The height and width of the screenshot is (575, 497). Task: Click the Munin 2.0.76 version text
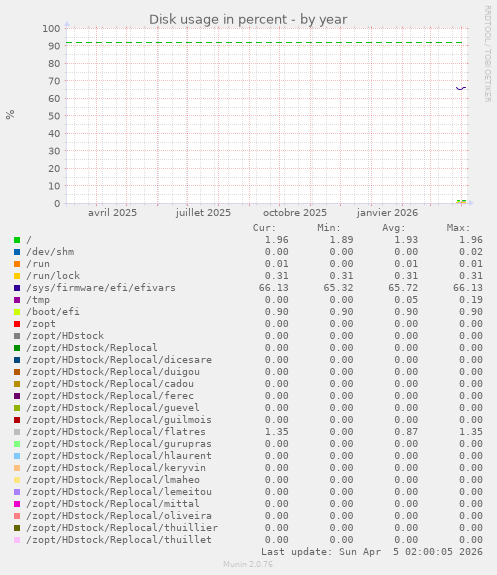tap(248, 564)
